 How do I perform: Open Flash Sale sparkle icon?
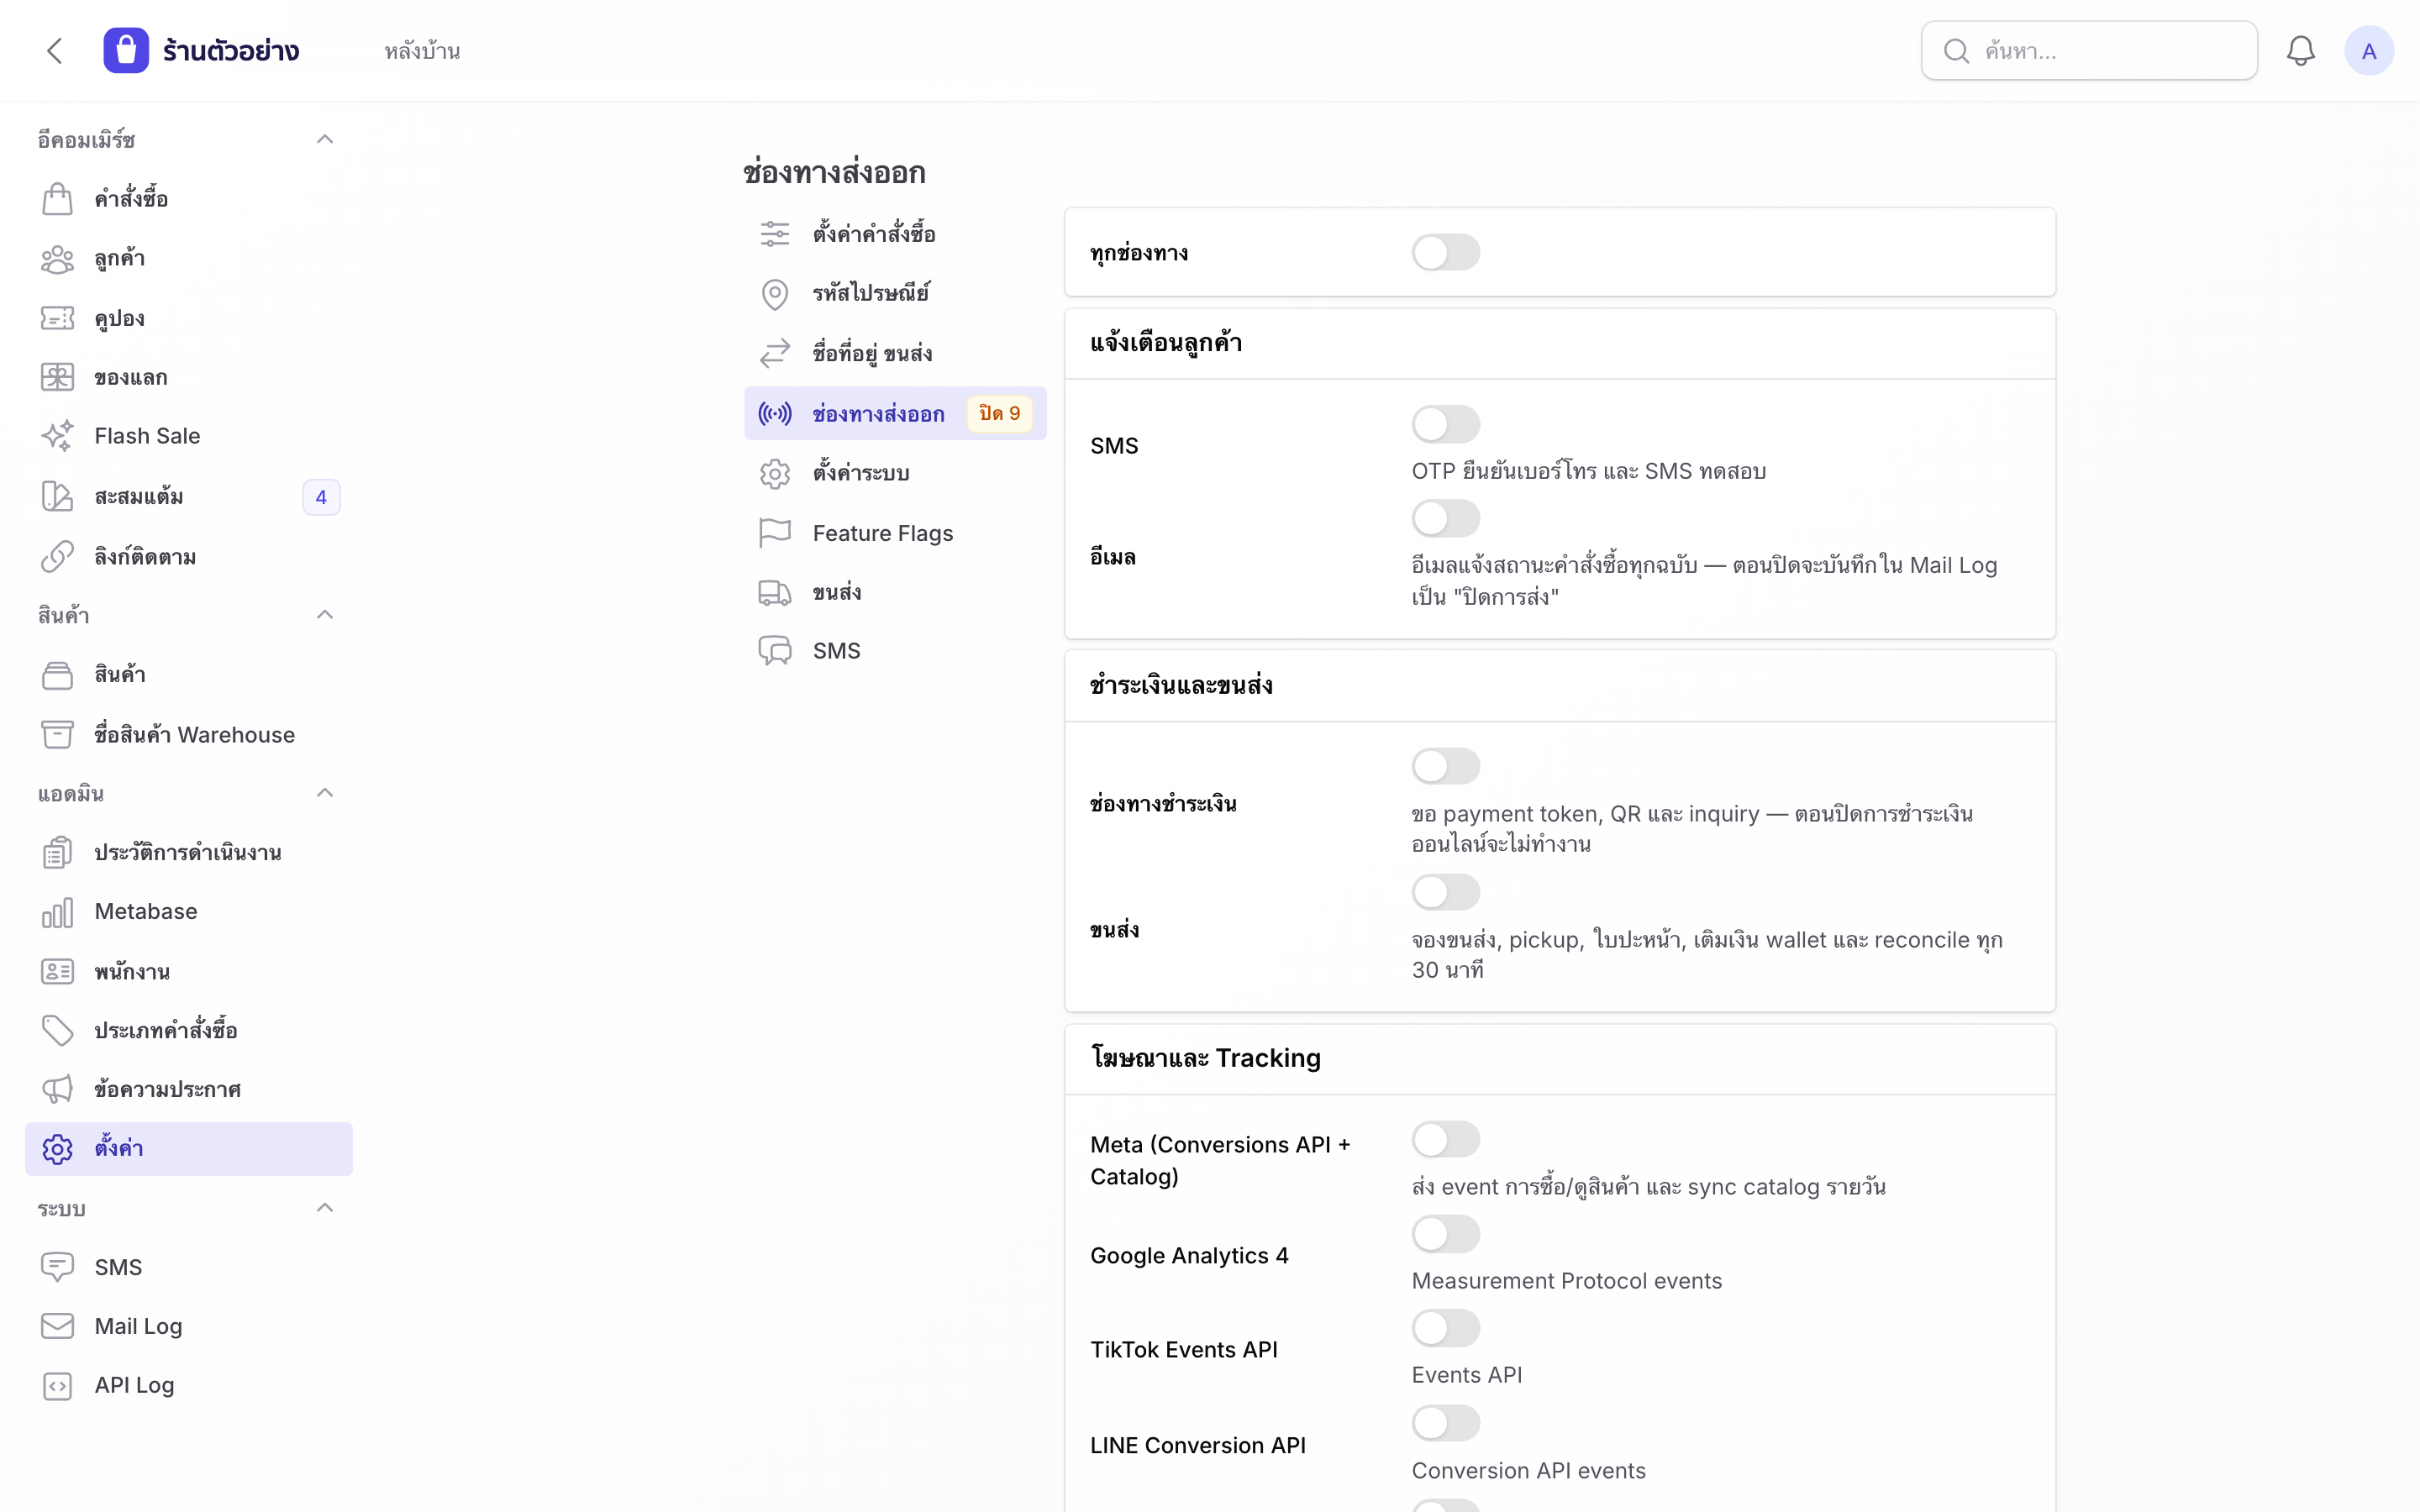58,436
